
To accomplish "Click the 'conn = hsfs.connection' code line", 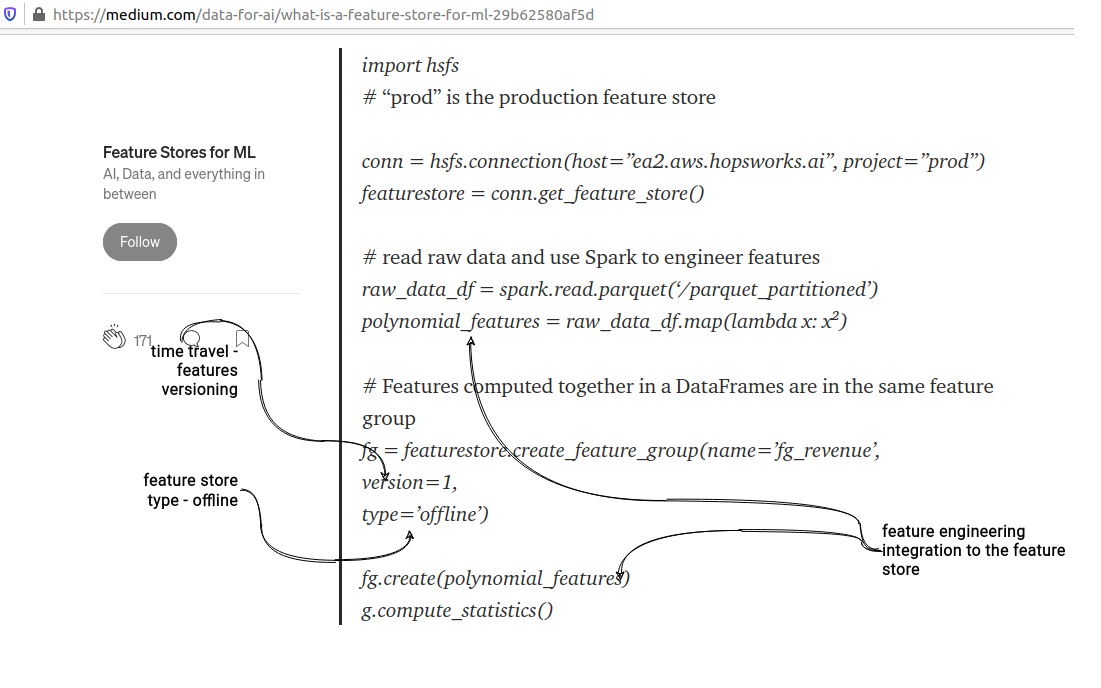I will pyautogui.click(x=673, y=161).
